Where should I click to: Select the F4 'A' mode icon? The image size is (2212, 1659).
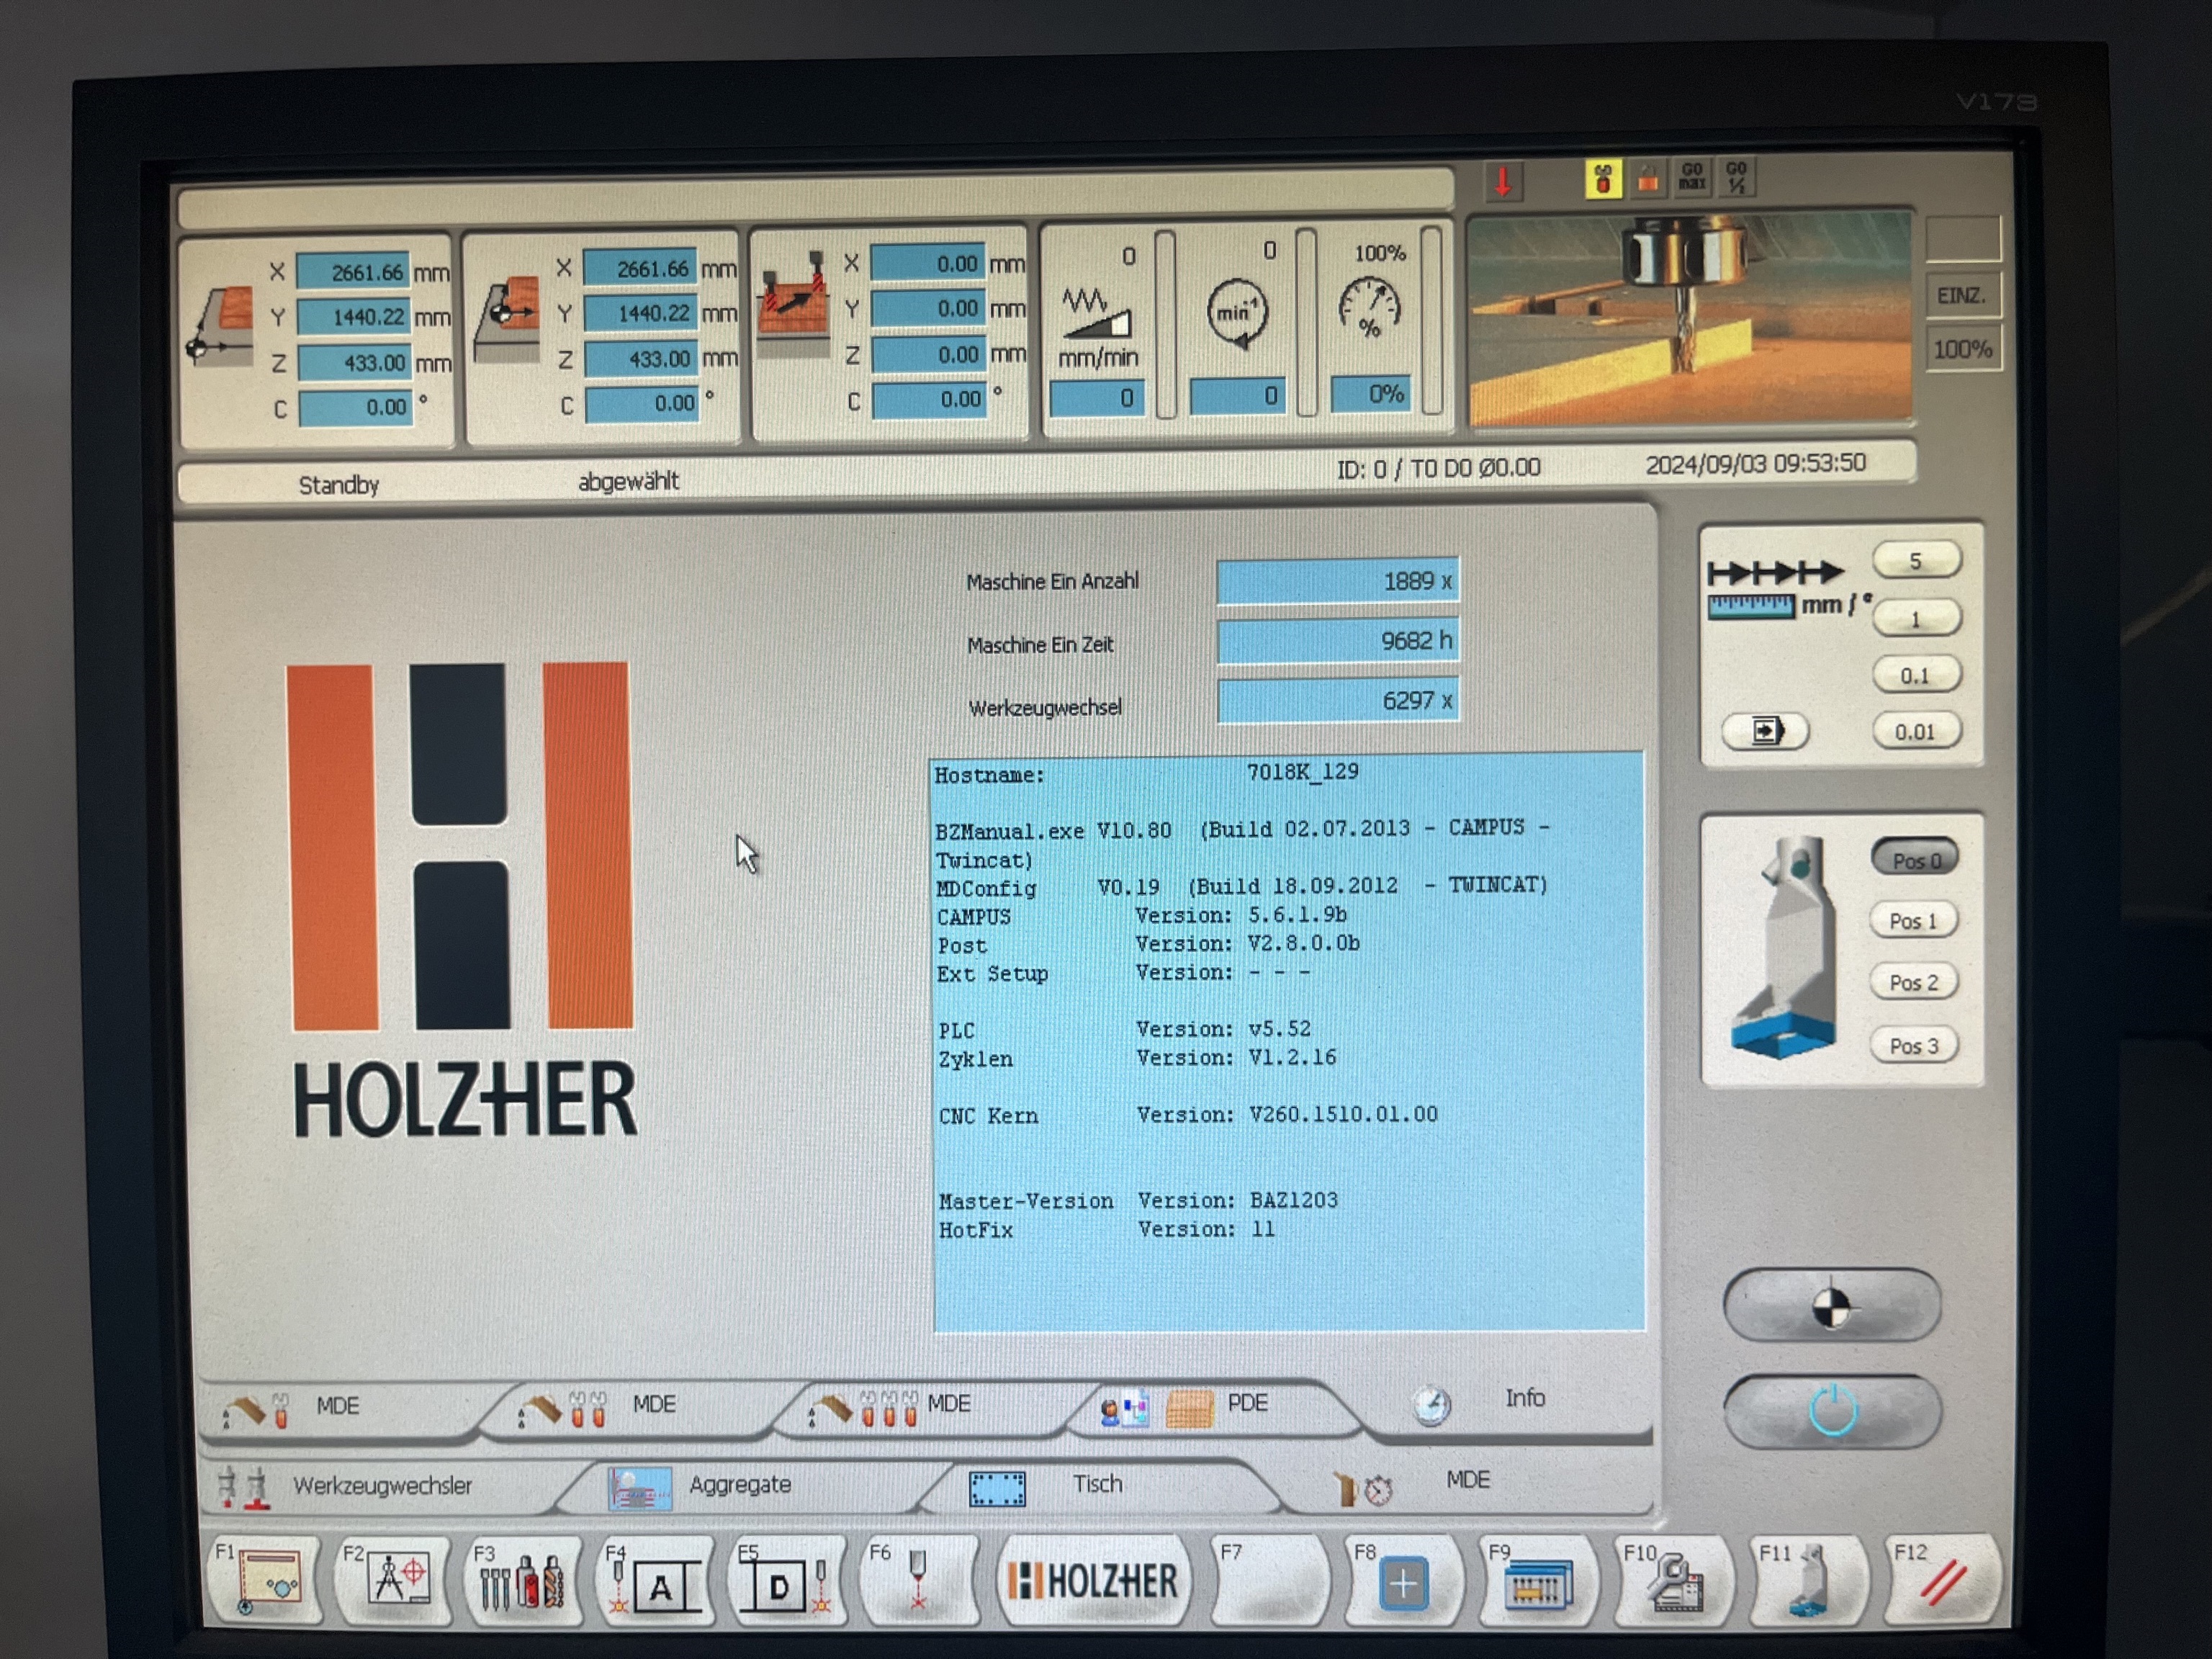pos(654,1582)
